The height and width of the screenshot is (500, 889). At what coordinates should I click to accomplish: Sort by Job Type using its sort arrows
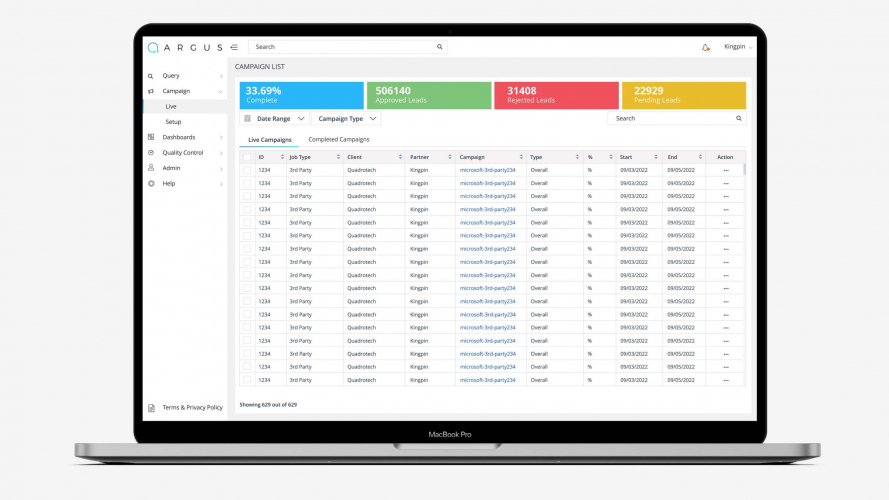pyautogui.click(x=338, y=157)
